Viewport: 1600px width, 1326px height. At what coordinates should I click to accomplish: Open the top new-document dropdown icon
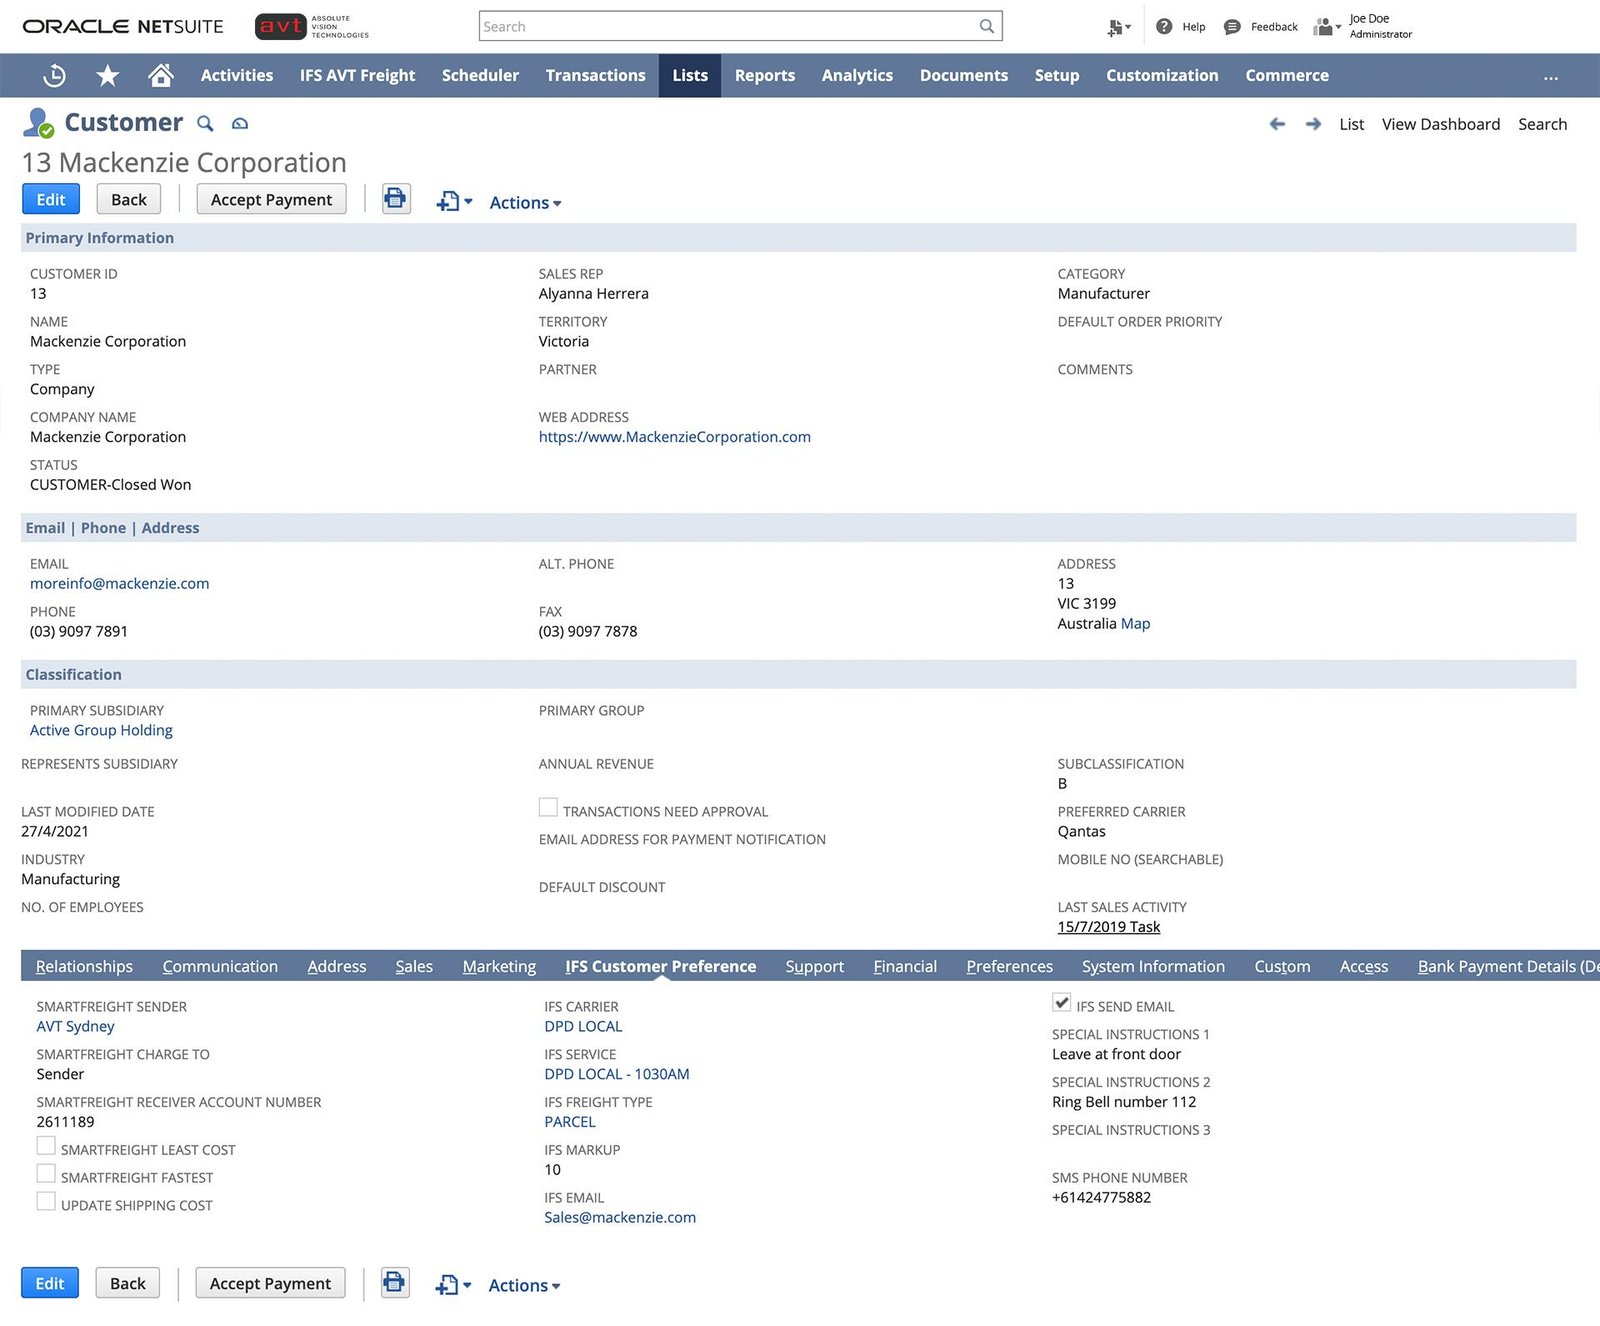click(454, 202)
